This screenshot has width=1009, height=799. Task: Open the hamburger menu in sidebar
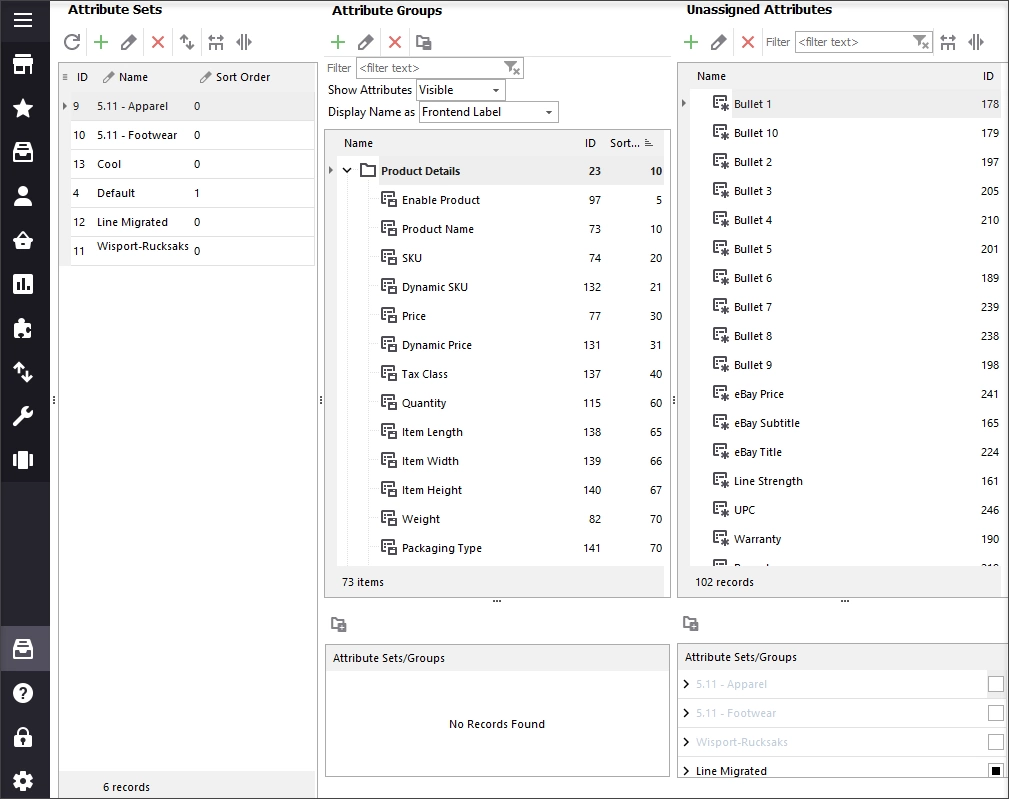23,20
